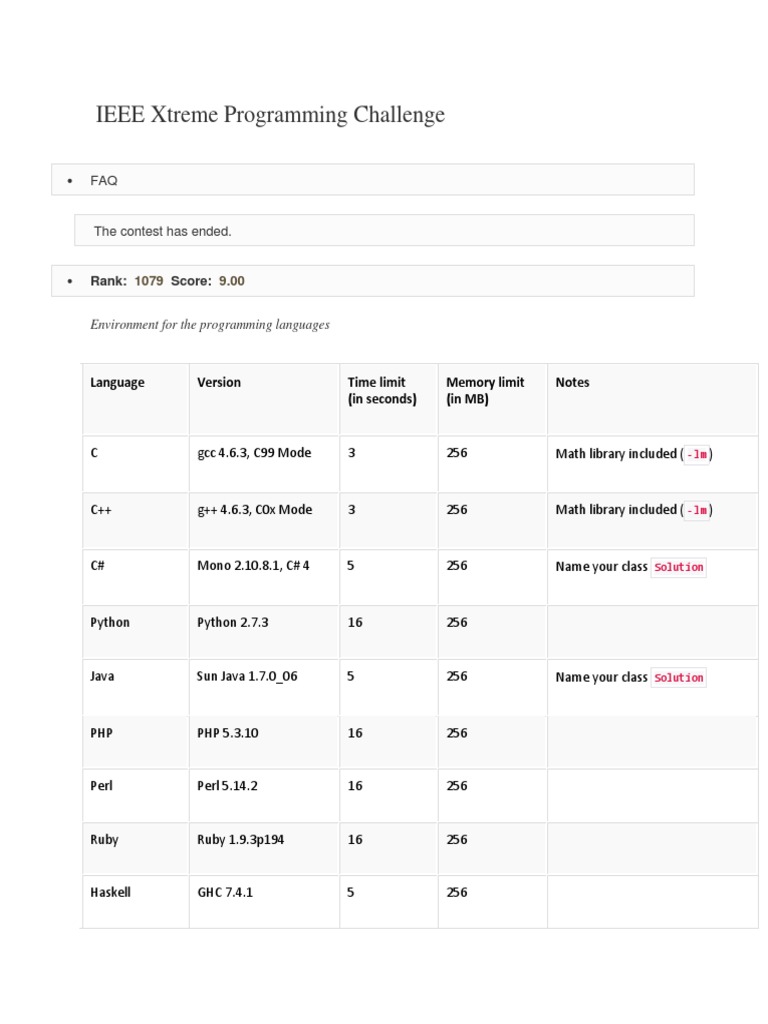
Task: Click the rank value 1079
Action: tap(148, 281)
